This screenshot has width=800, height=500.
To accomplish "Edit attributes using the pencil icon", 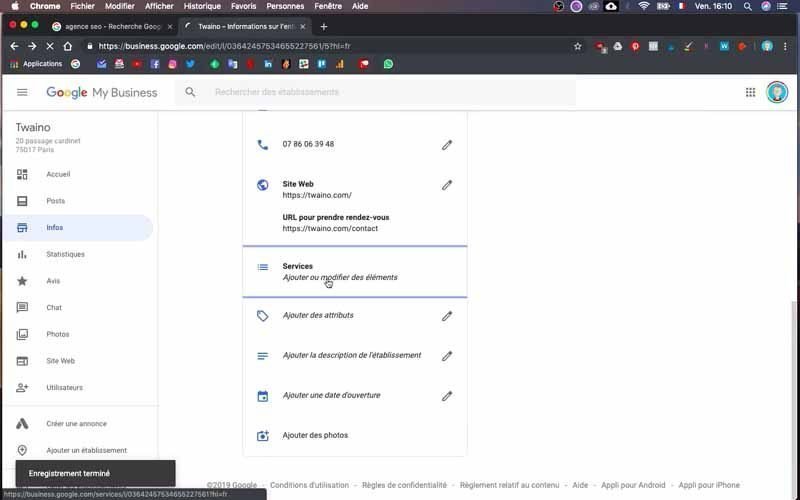I will coord(446,316).
